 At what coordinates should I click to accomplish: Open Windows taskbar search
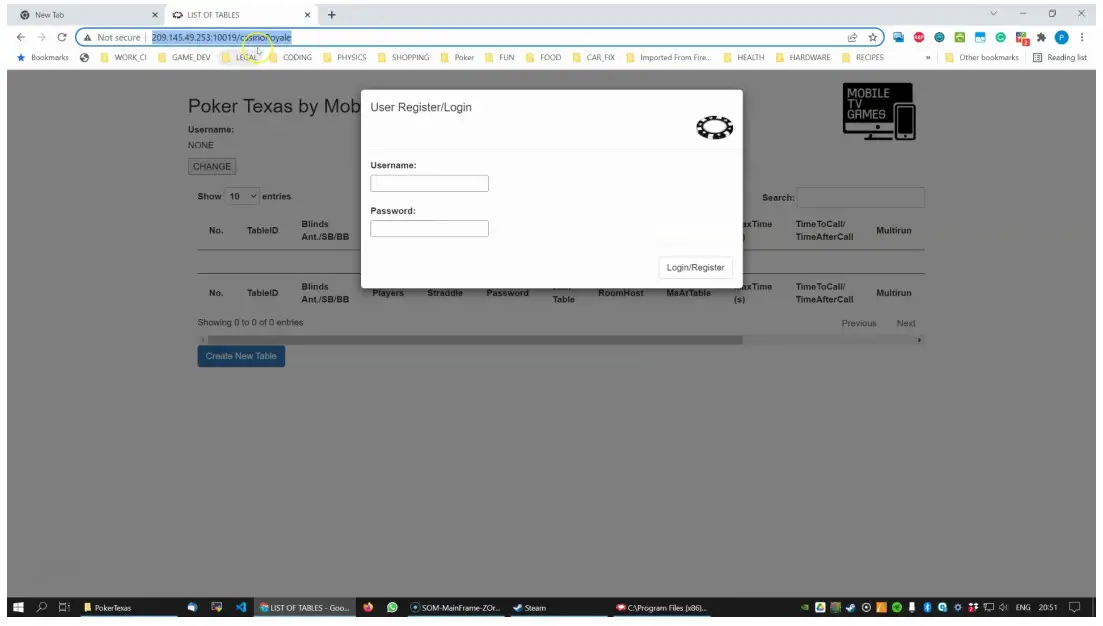(42, 607)
